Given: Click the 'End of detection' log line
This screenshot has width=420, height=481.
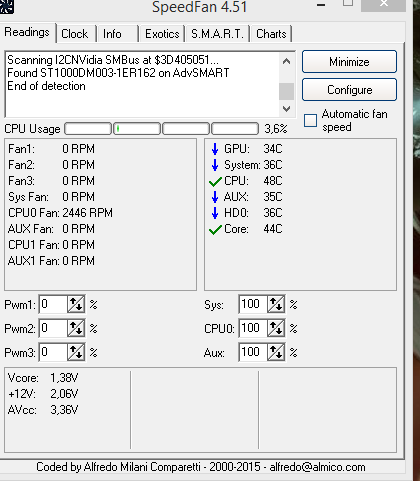Looking at the screenshot, I should click(x=46, y=86).
